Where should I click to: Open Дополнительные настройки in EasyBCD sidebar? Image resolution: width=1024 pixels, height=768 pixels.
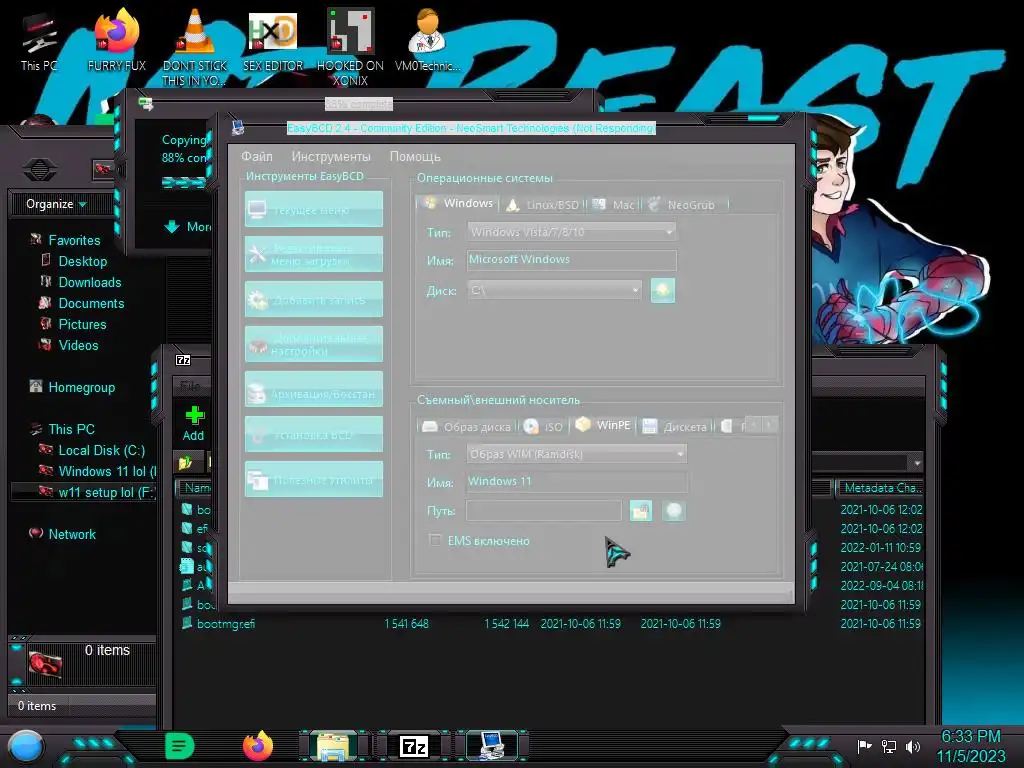(x=313, y=344)
